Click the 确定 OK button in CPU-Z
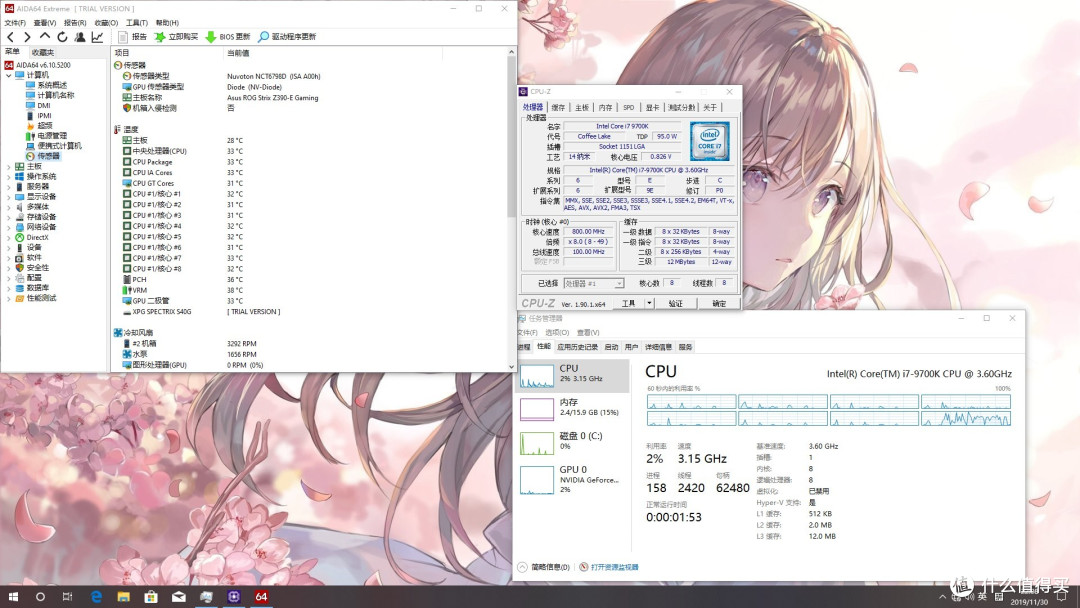The height and width of the screenshot is (608, 1080). pos(719,304)
